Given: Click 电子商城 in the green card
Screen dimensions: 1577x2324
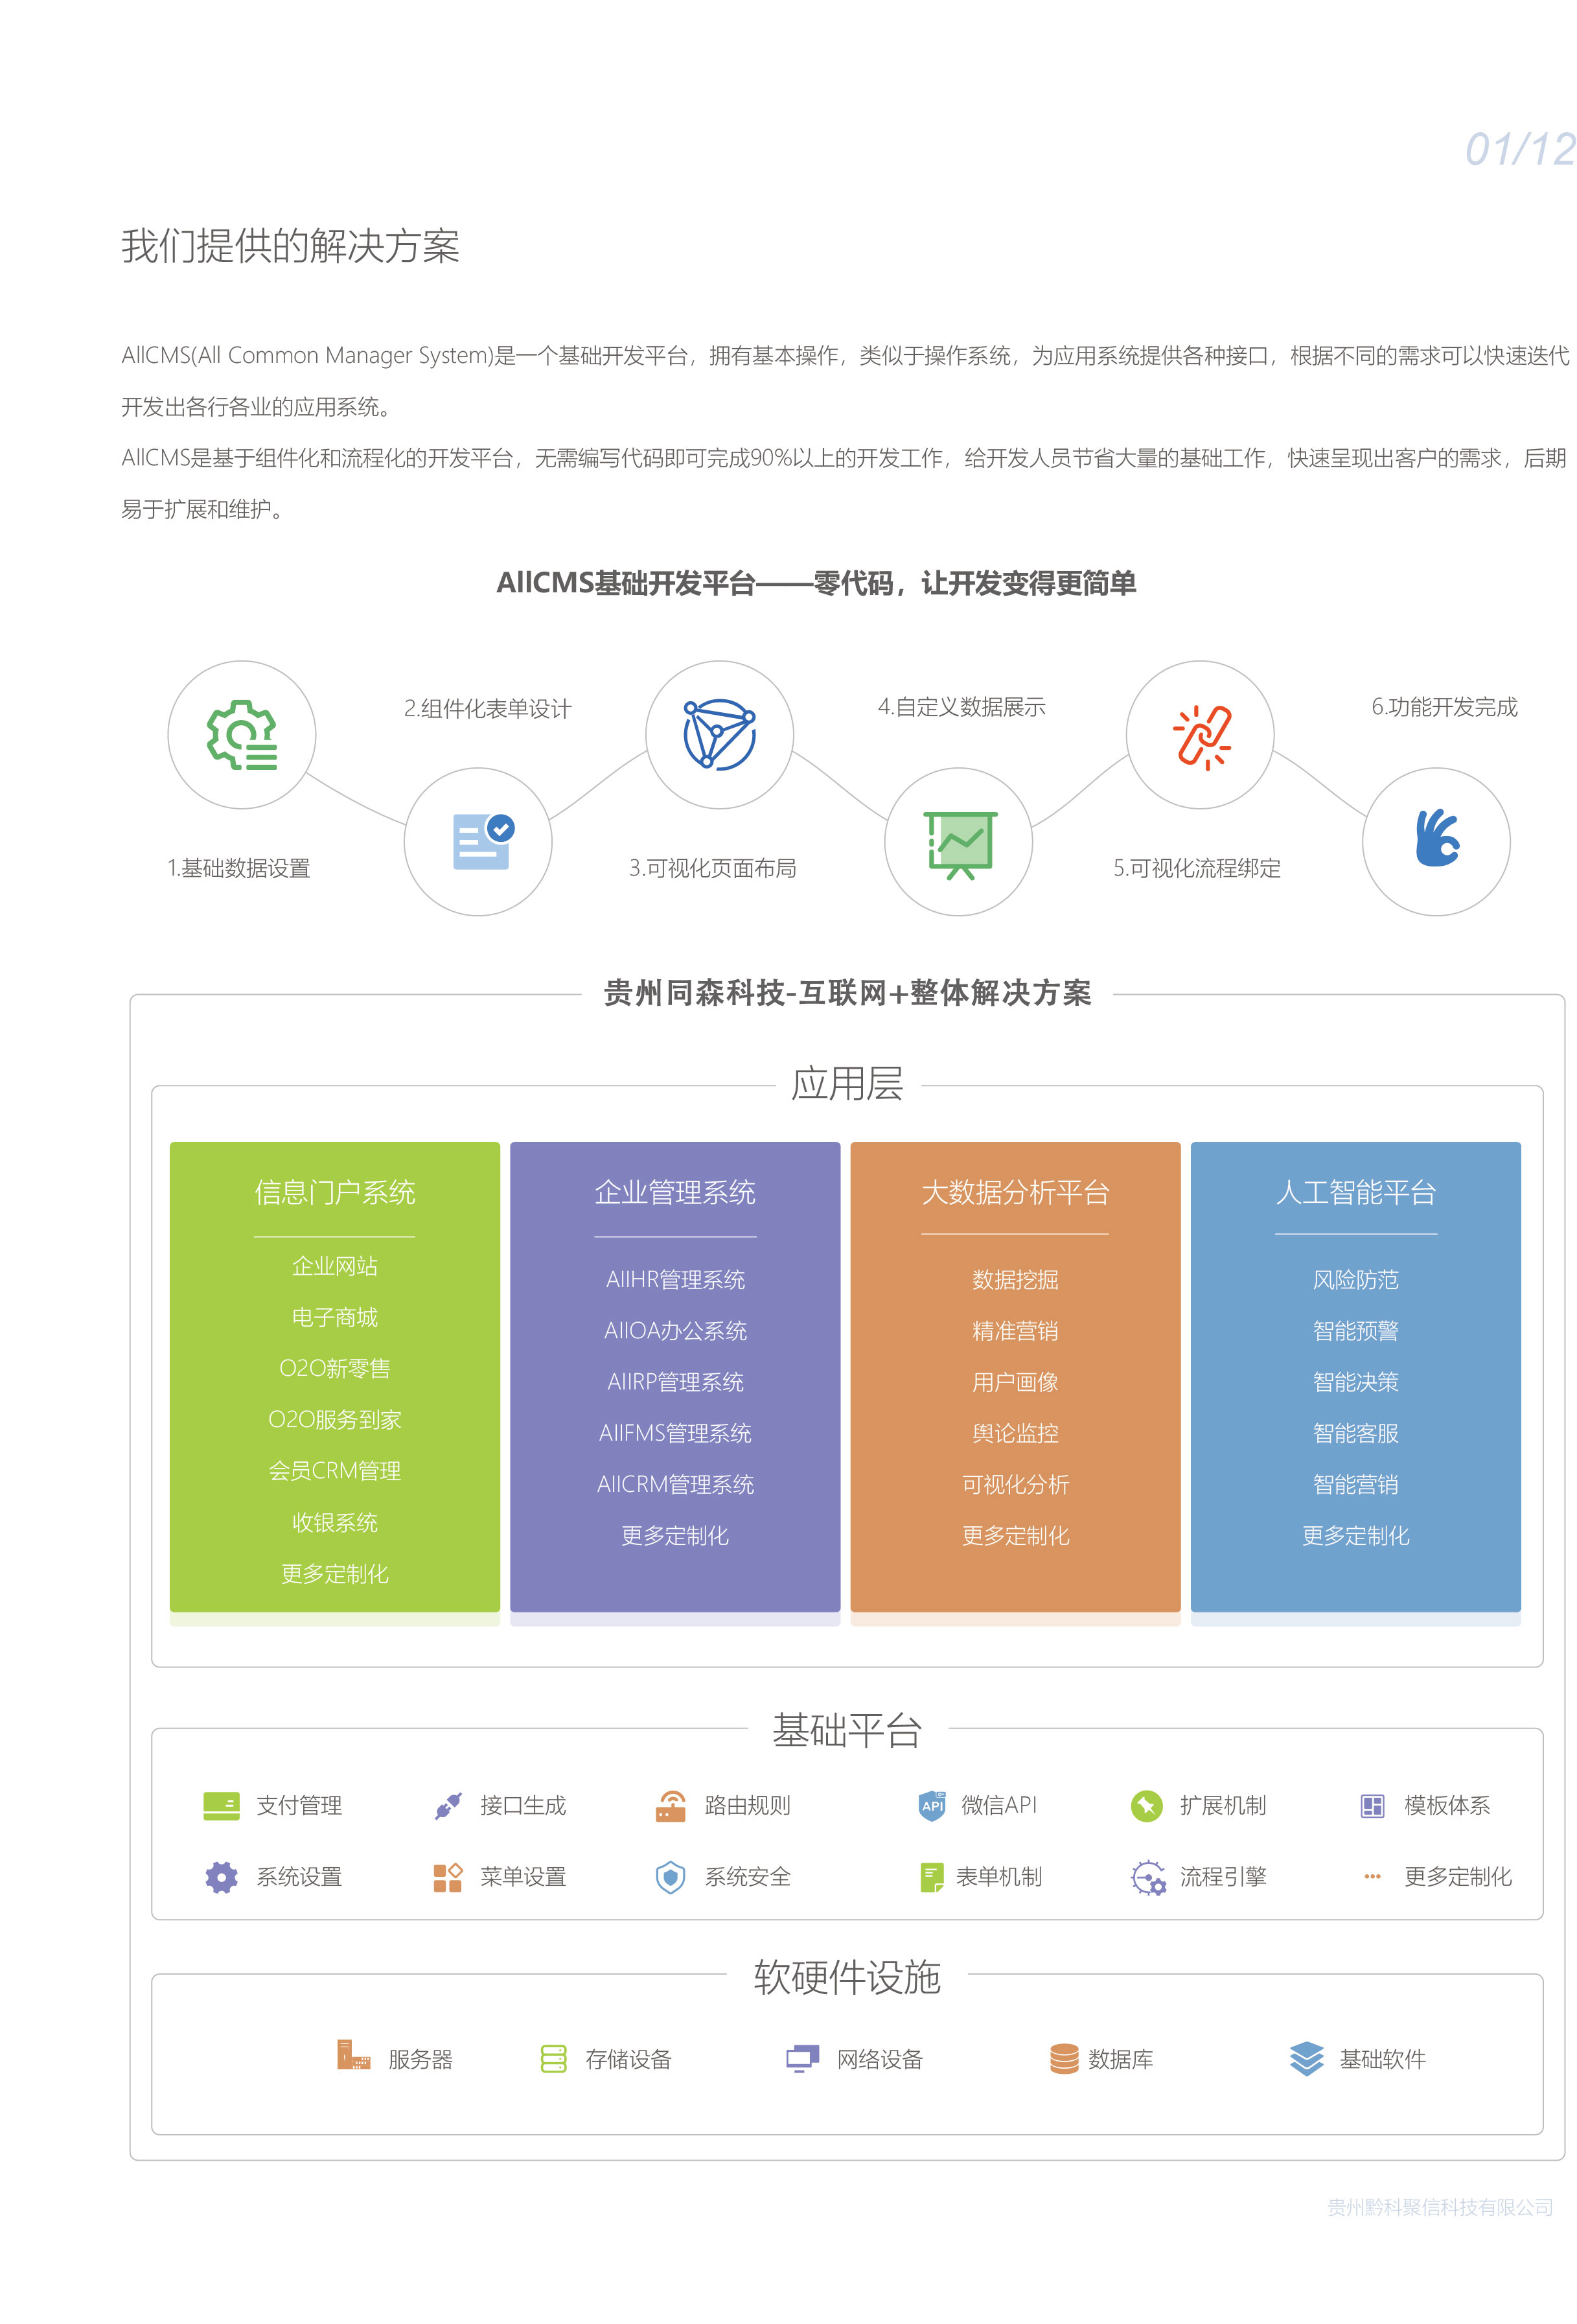Looking at the screenshot, I should (x=334, y=1317).
